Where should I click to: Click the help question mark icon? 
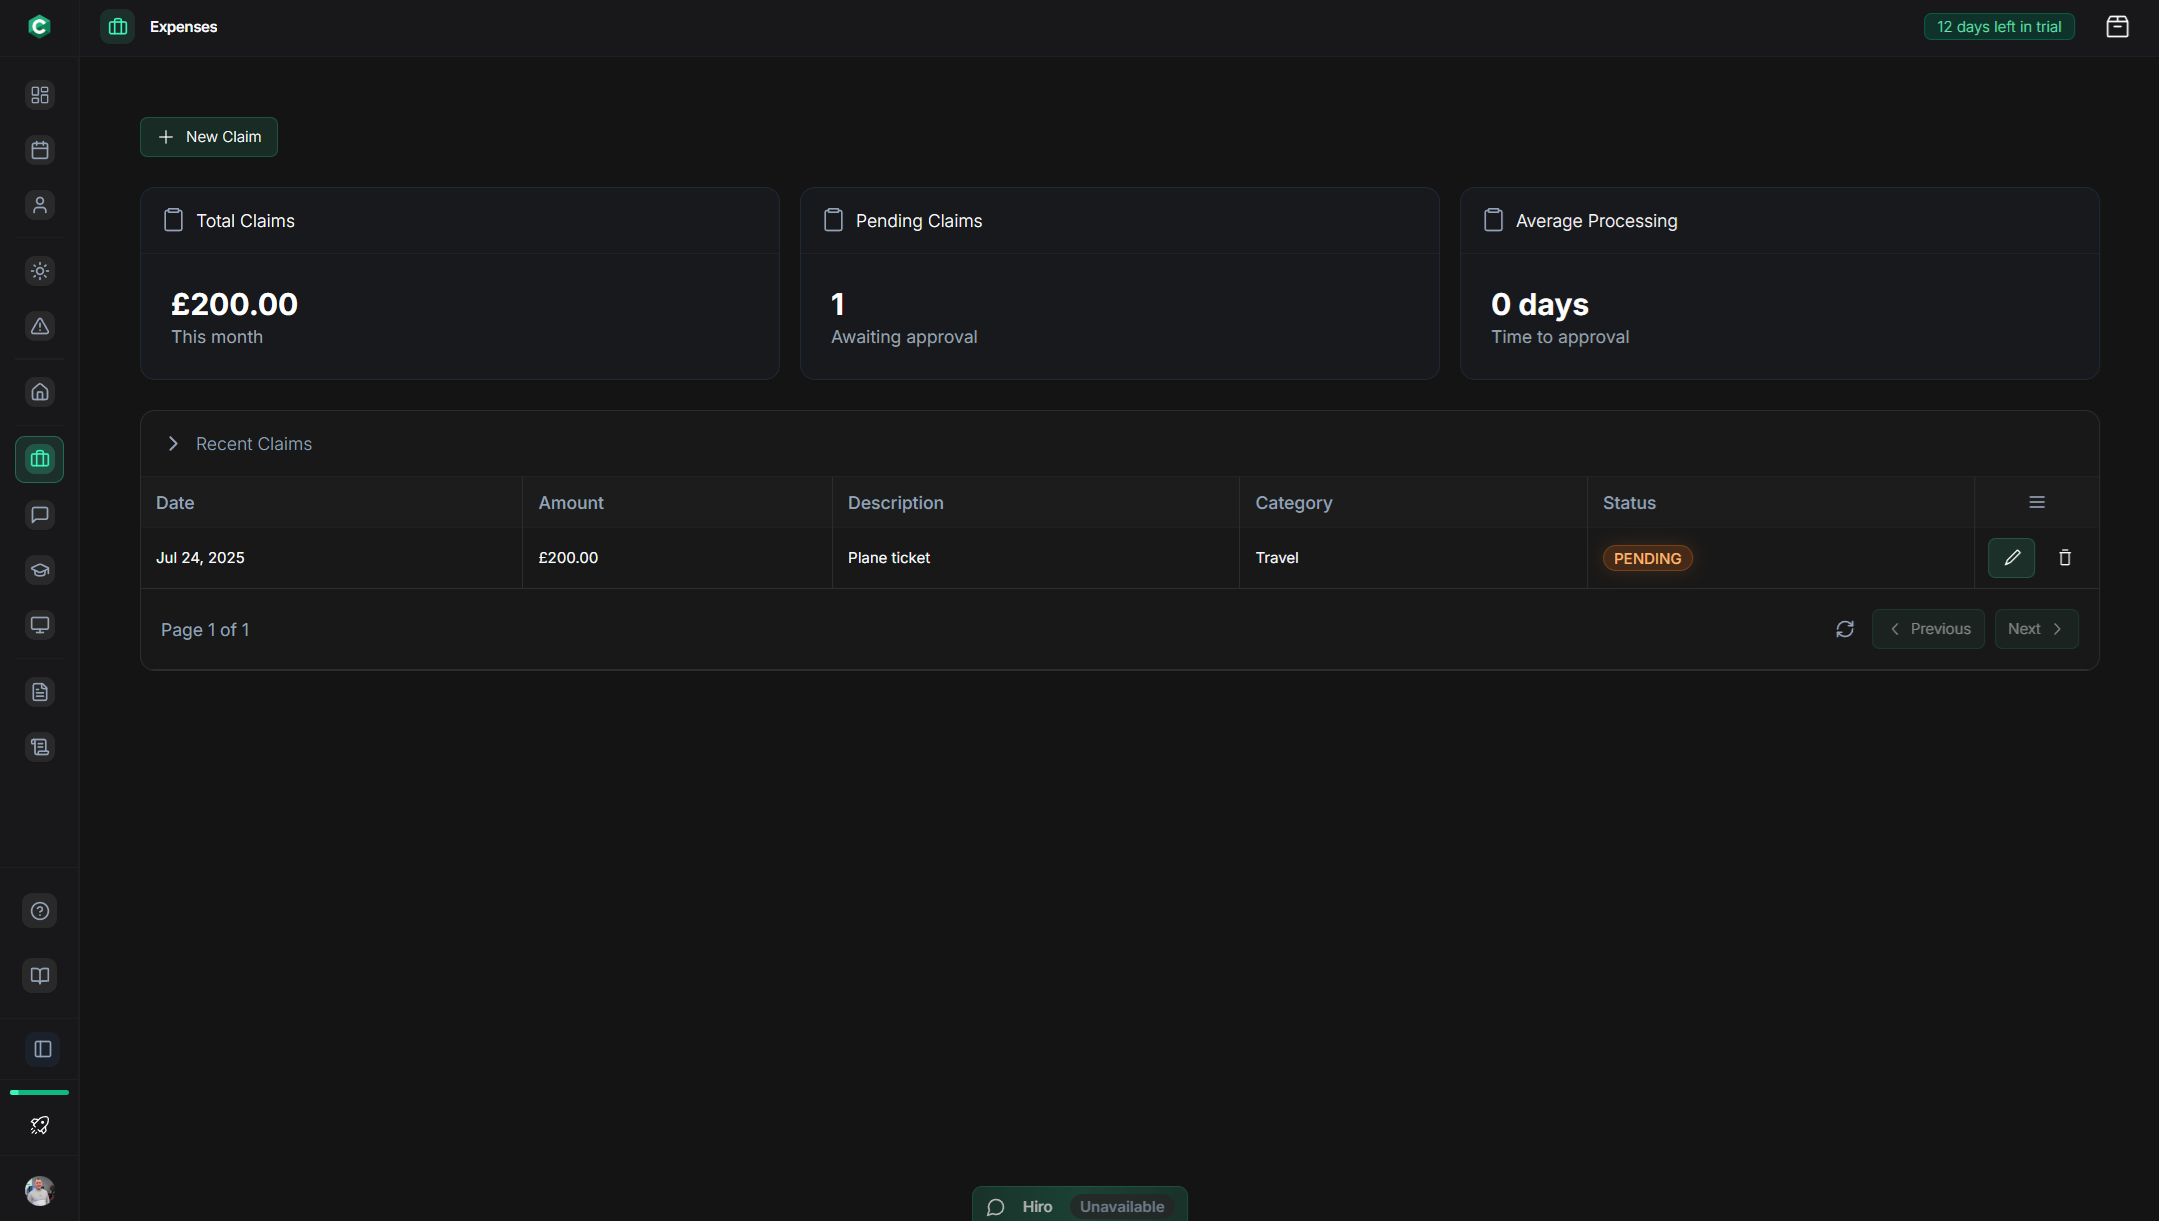tap(40, 911)
